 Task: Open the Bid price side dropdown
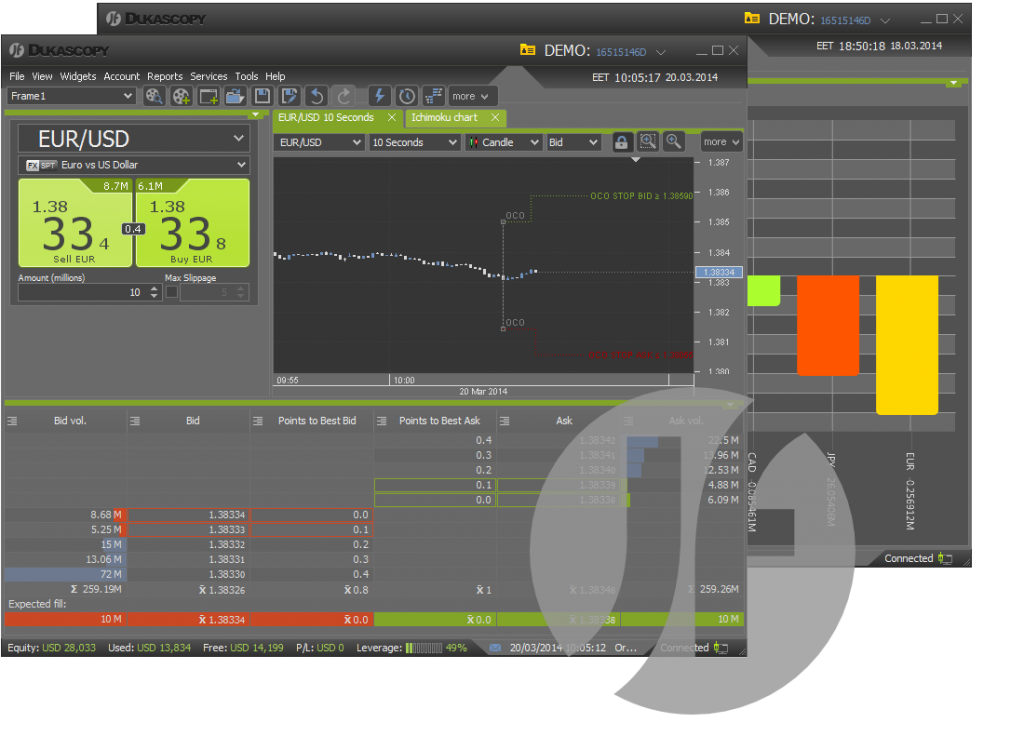573,143
